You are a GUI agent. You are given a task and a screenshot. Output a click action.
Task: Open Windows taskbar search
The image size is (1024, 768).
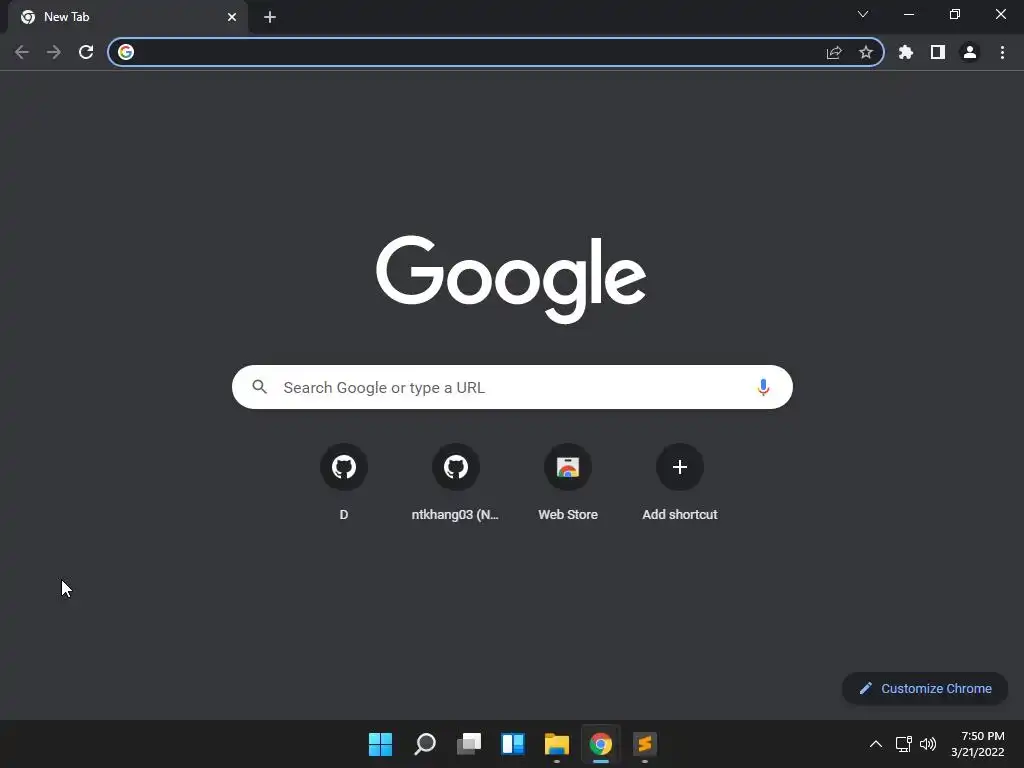(x=424, y=744)
